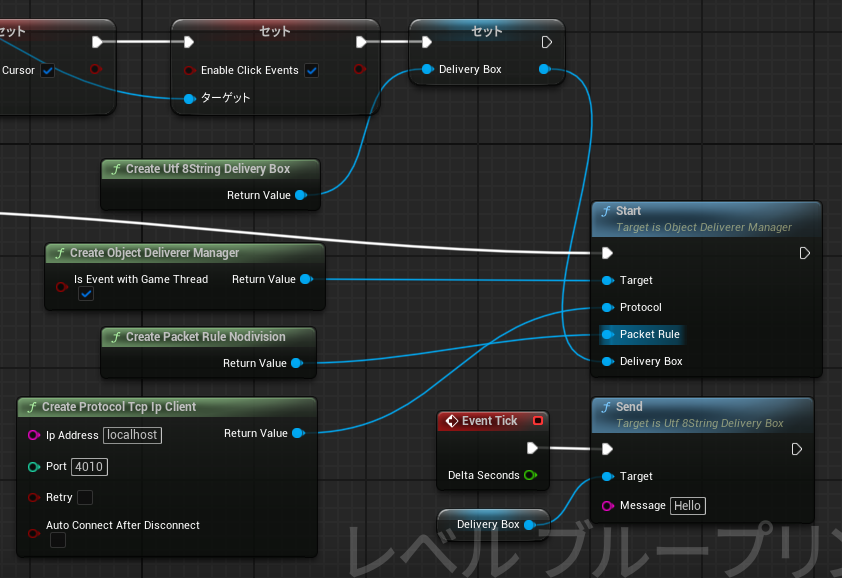Uncheck the Is Event With Game Thread checkbox
This screenshot has width=842, height=578.
pyautogui.click(x=86, y=293)
